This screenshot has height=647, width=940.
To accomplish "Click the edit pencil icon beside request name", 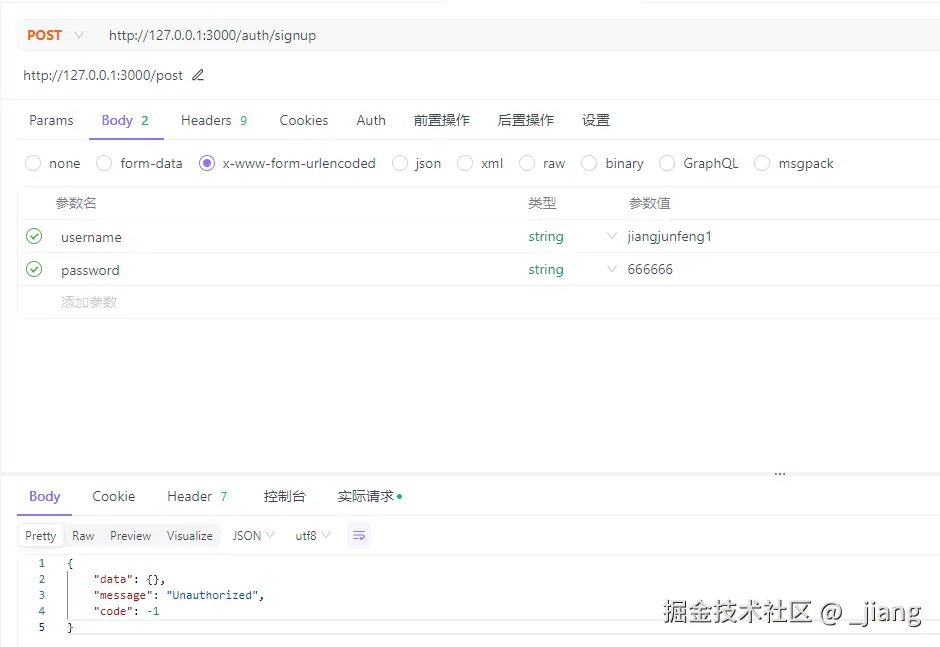I will [x=198, y=75].
